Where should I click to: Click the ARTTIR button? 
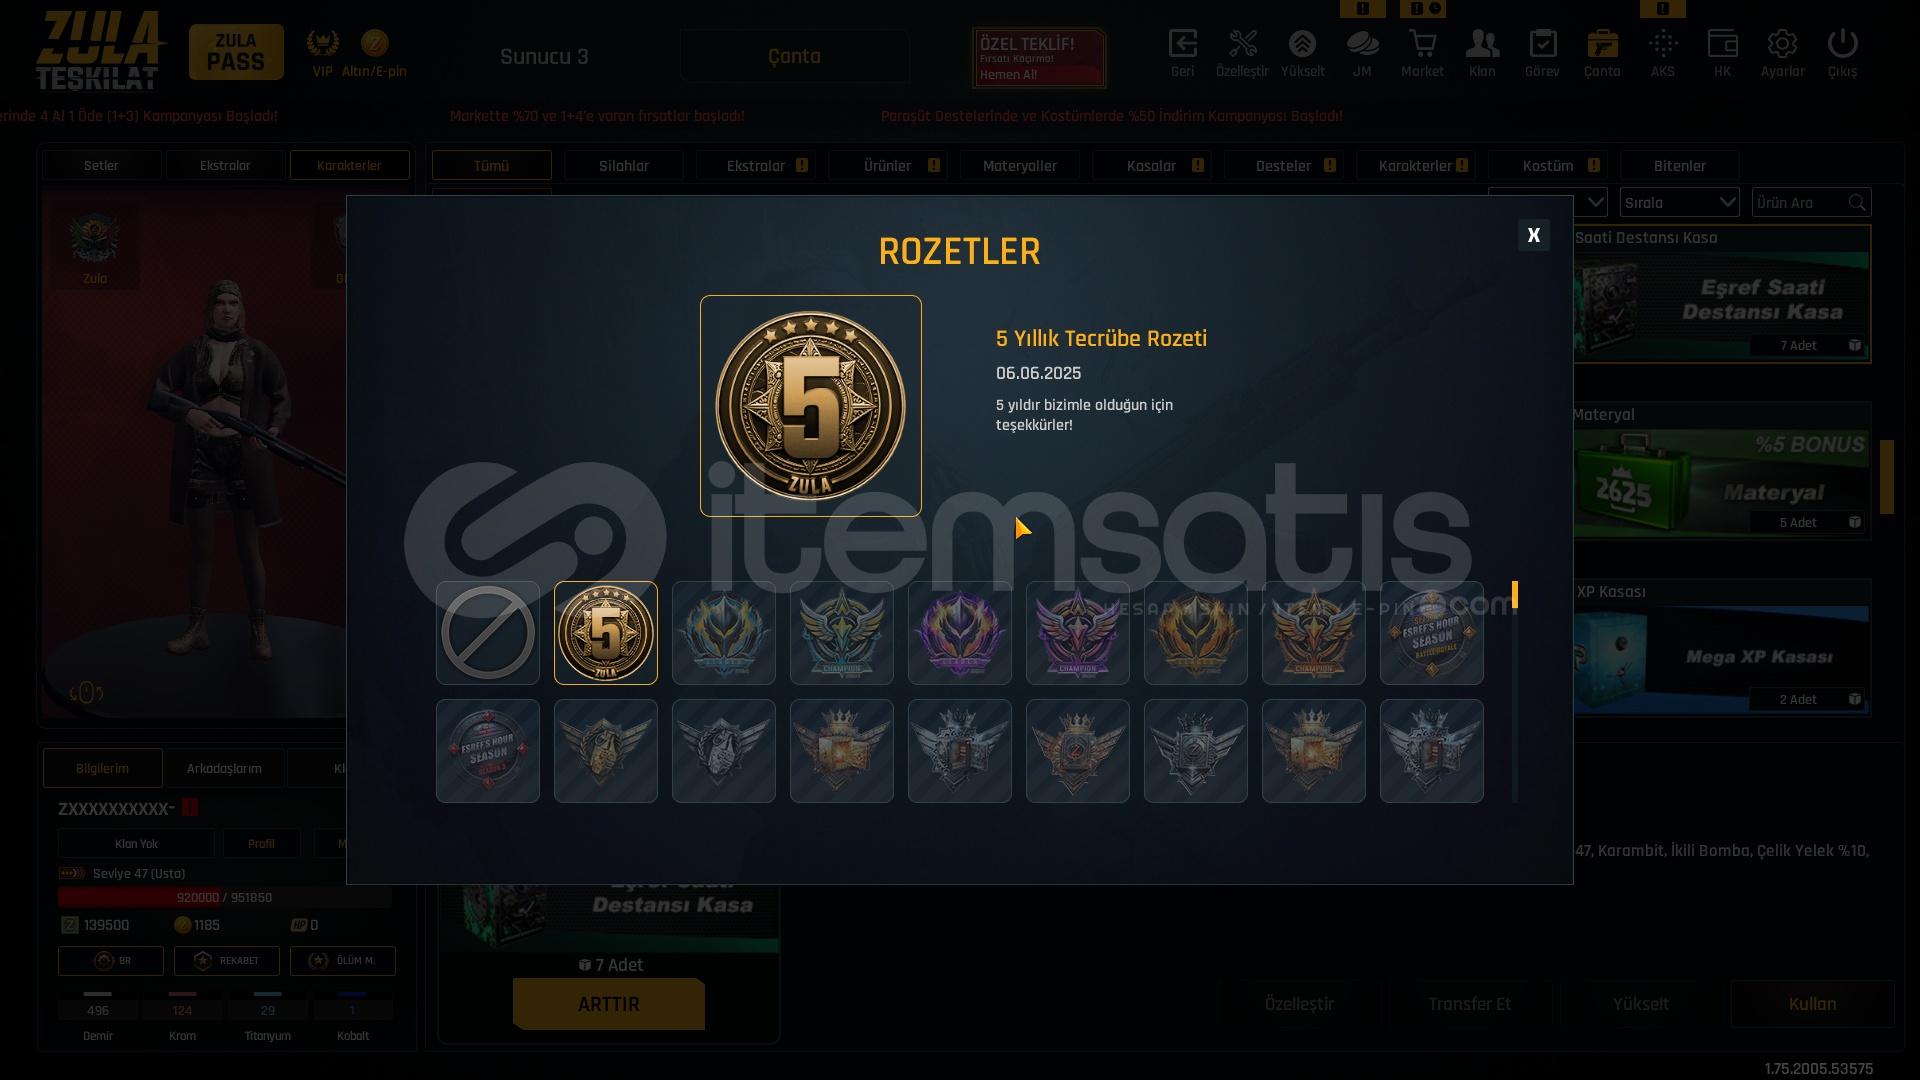(x=609, y=1004)
